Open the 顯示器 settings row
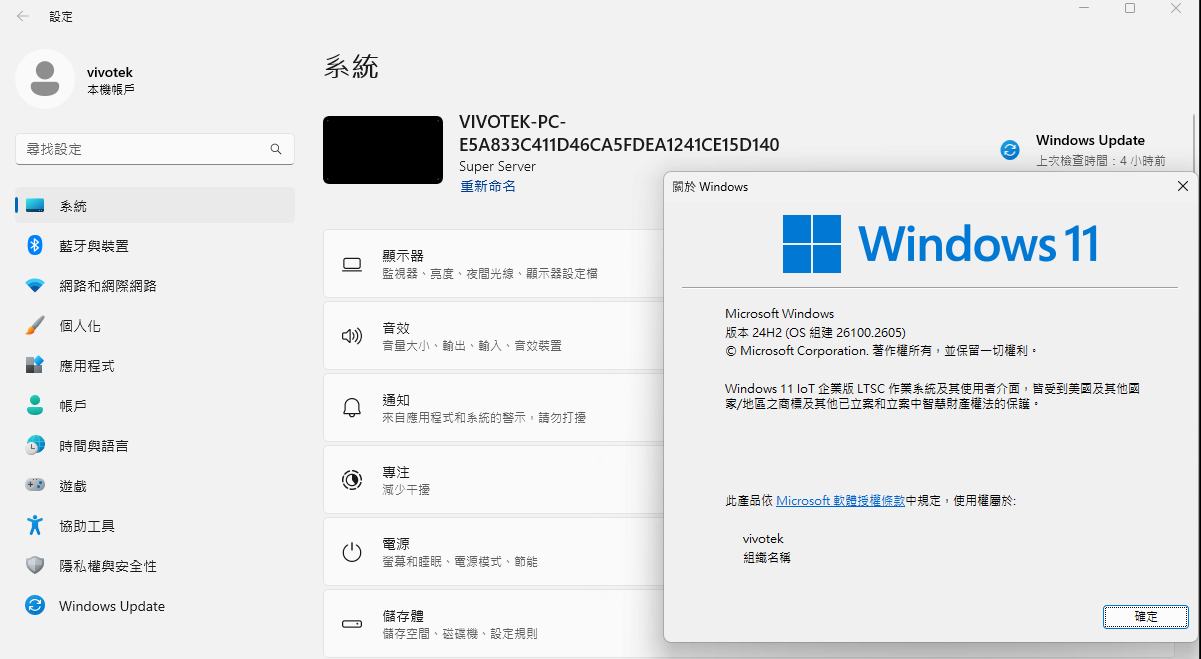Viewport: 1201px width, 659px height. 494,265
